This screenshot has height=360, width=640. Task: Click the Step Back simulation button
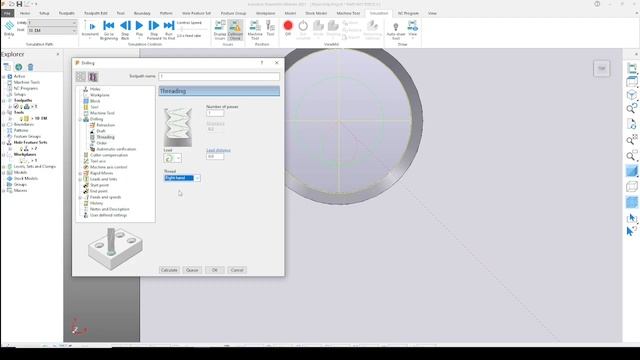pos(125,30)
